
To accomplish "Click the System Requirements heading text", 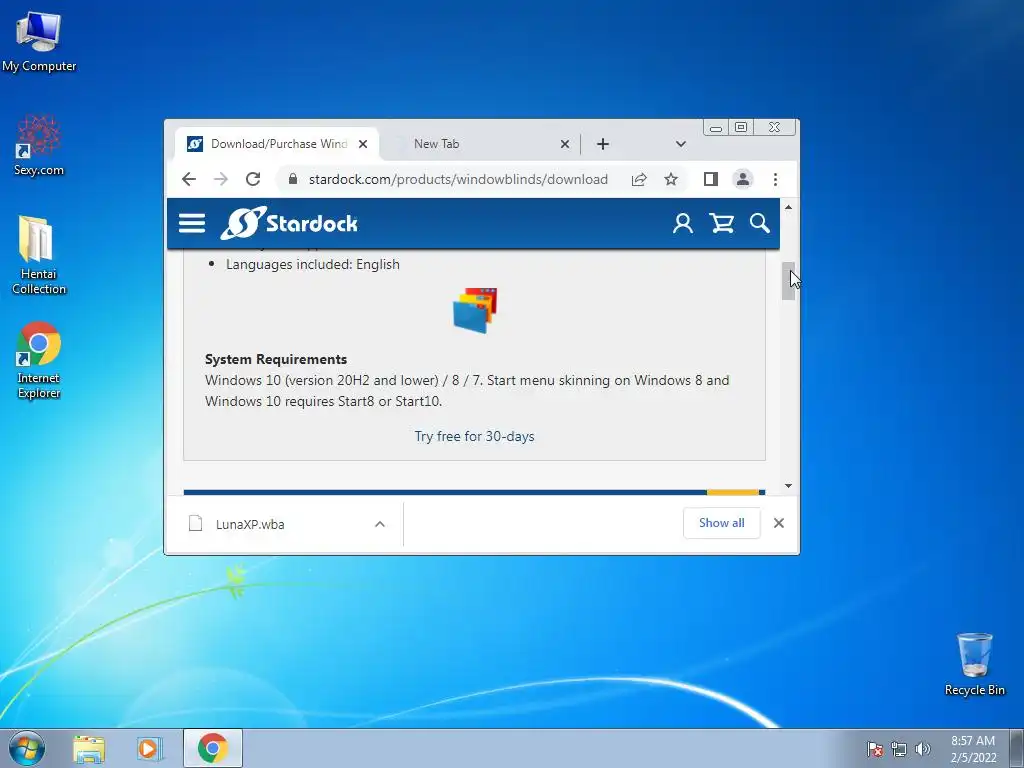I will coord(276,359).
